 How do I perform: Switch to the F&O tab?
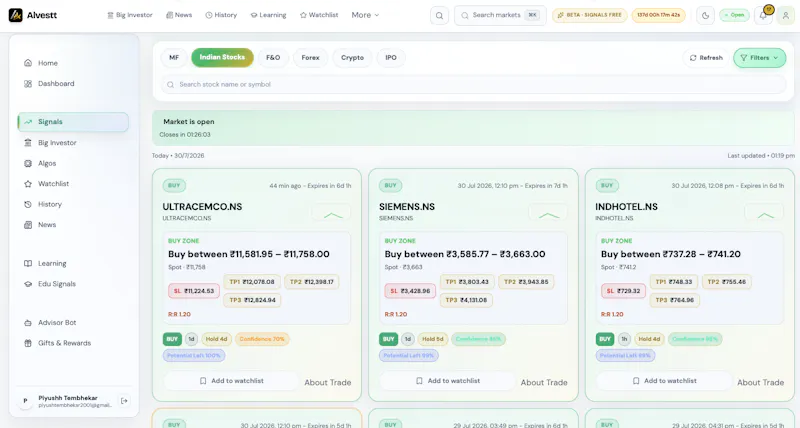pyautogui.click(x=273, y=58)
